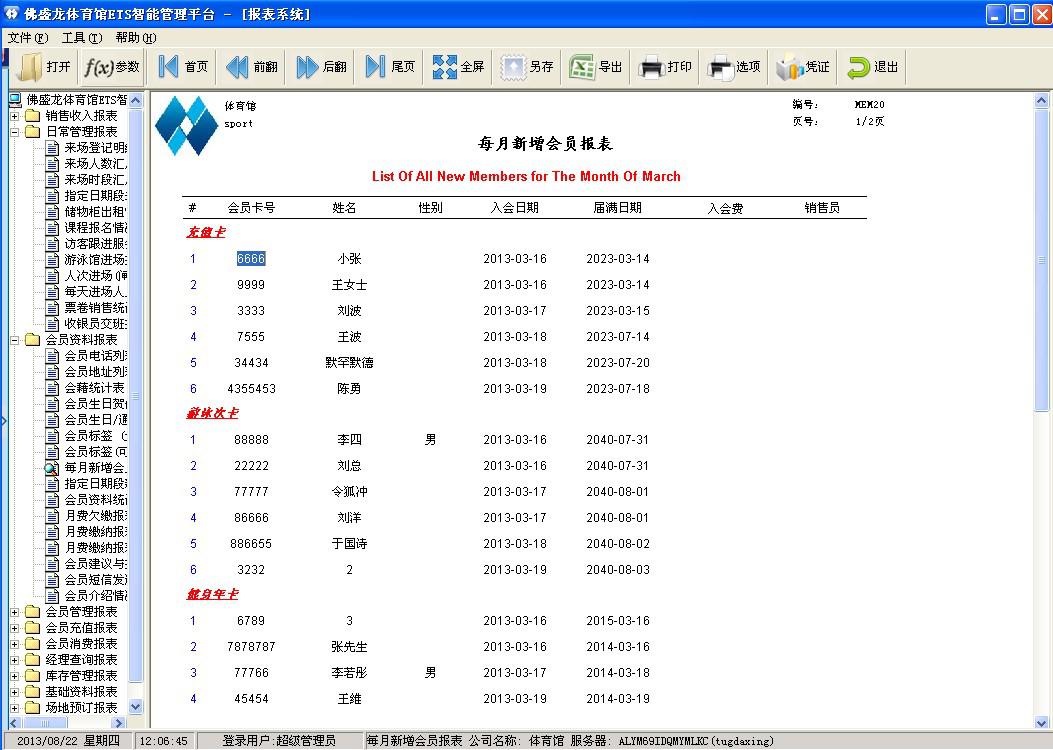Expand the 会员消费报表 folder
The width and height of the screenshot is (1053, 750).
[15, 644]
